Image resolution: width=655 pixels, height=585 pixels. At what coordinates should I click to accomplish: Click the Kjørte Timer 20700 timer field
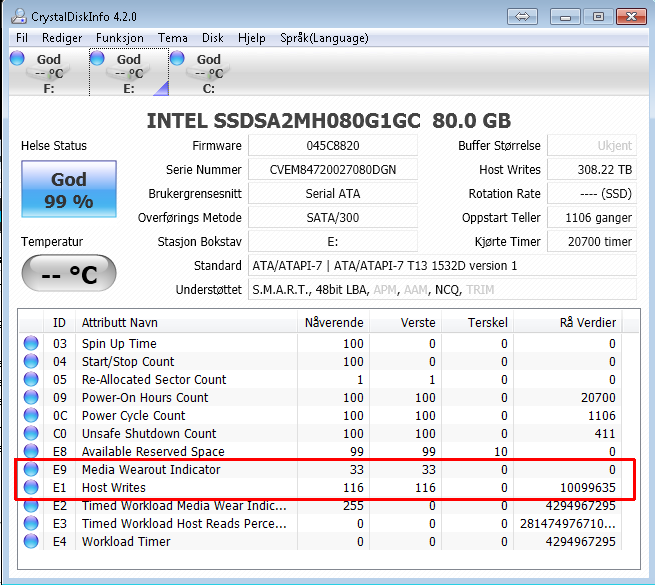coord(592,242)
